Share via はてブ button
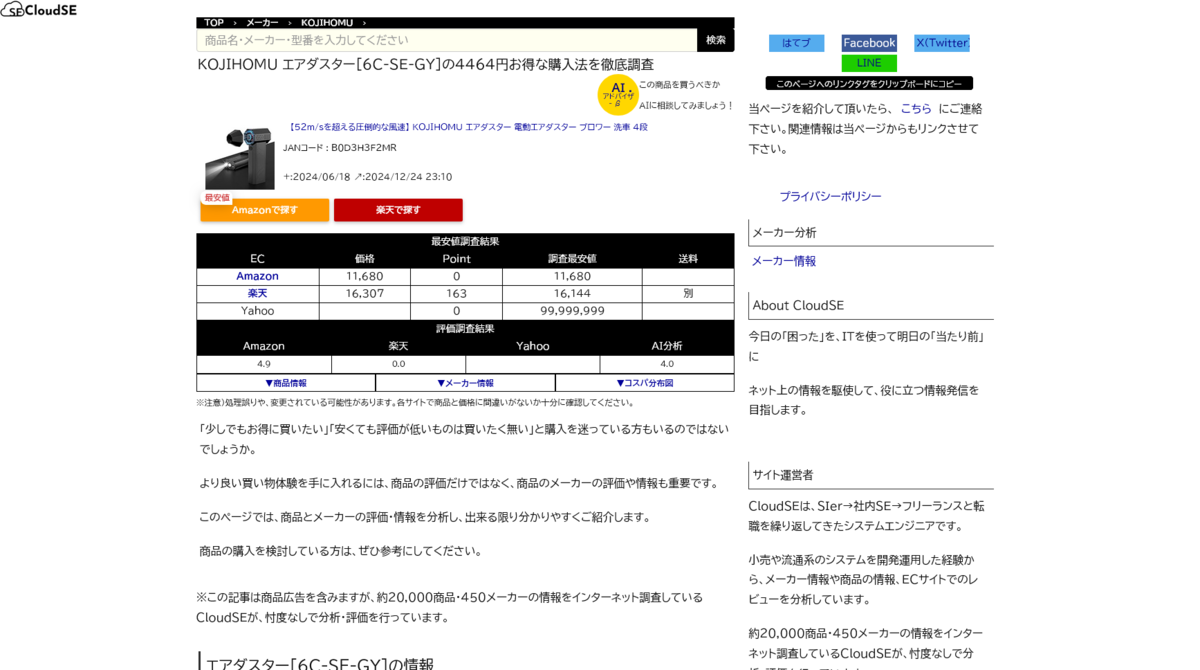 [796, 43]
